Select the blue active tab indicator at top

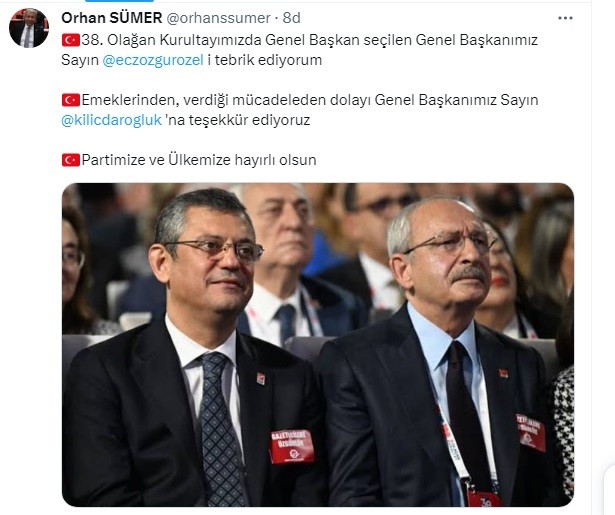pyautogui.click(x=119, y=1)
